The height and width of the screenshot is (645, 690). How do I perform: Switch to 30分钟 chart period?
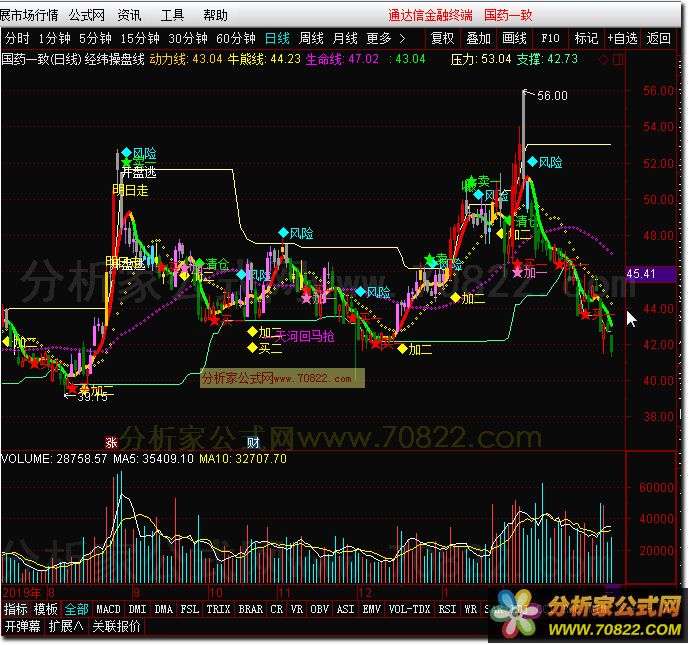click(x=188, y=39)
